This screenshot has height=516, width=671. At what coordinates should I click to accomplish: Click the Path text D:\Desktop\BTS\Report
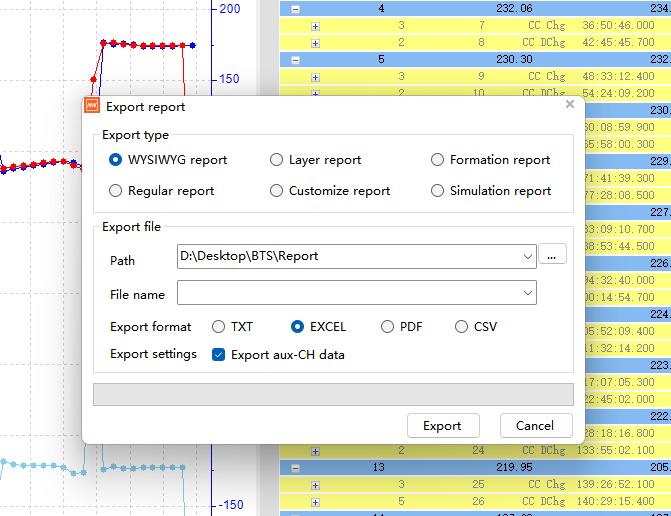click(249, 256)
